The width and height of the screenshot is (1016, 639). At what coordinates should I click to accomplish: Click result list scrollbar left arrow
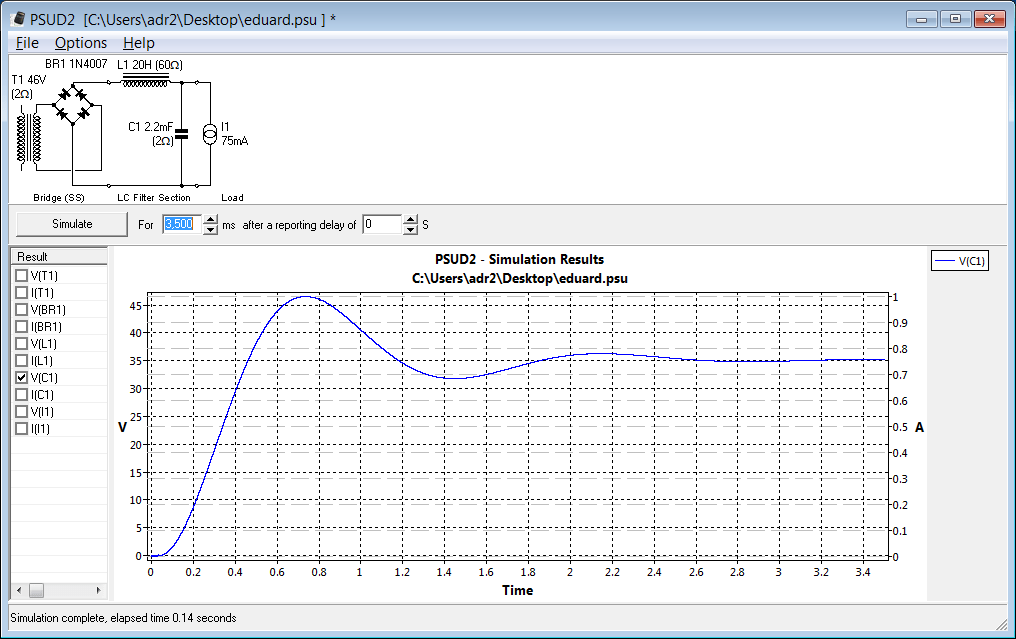tap(19, 590)
